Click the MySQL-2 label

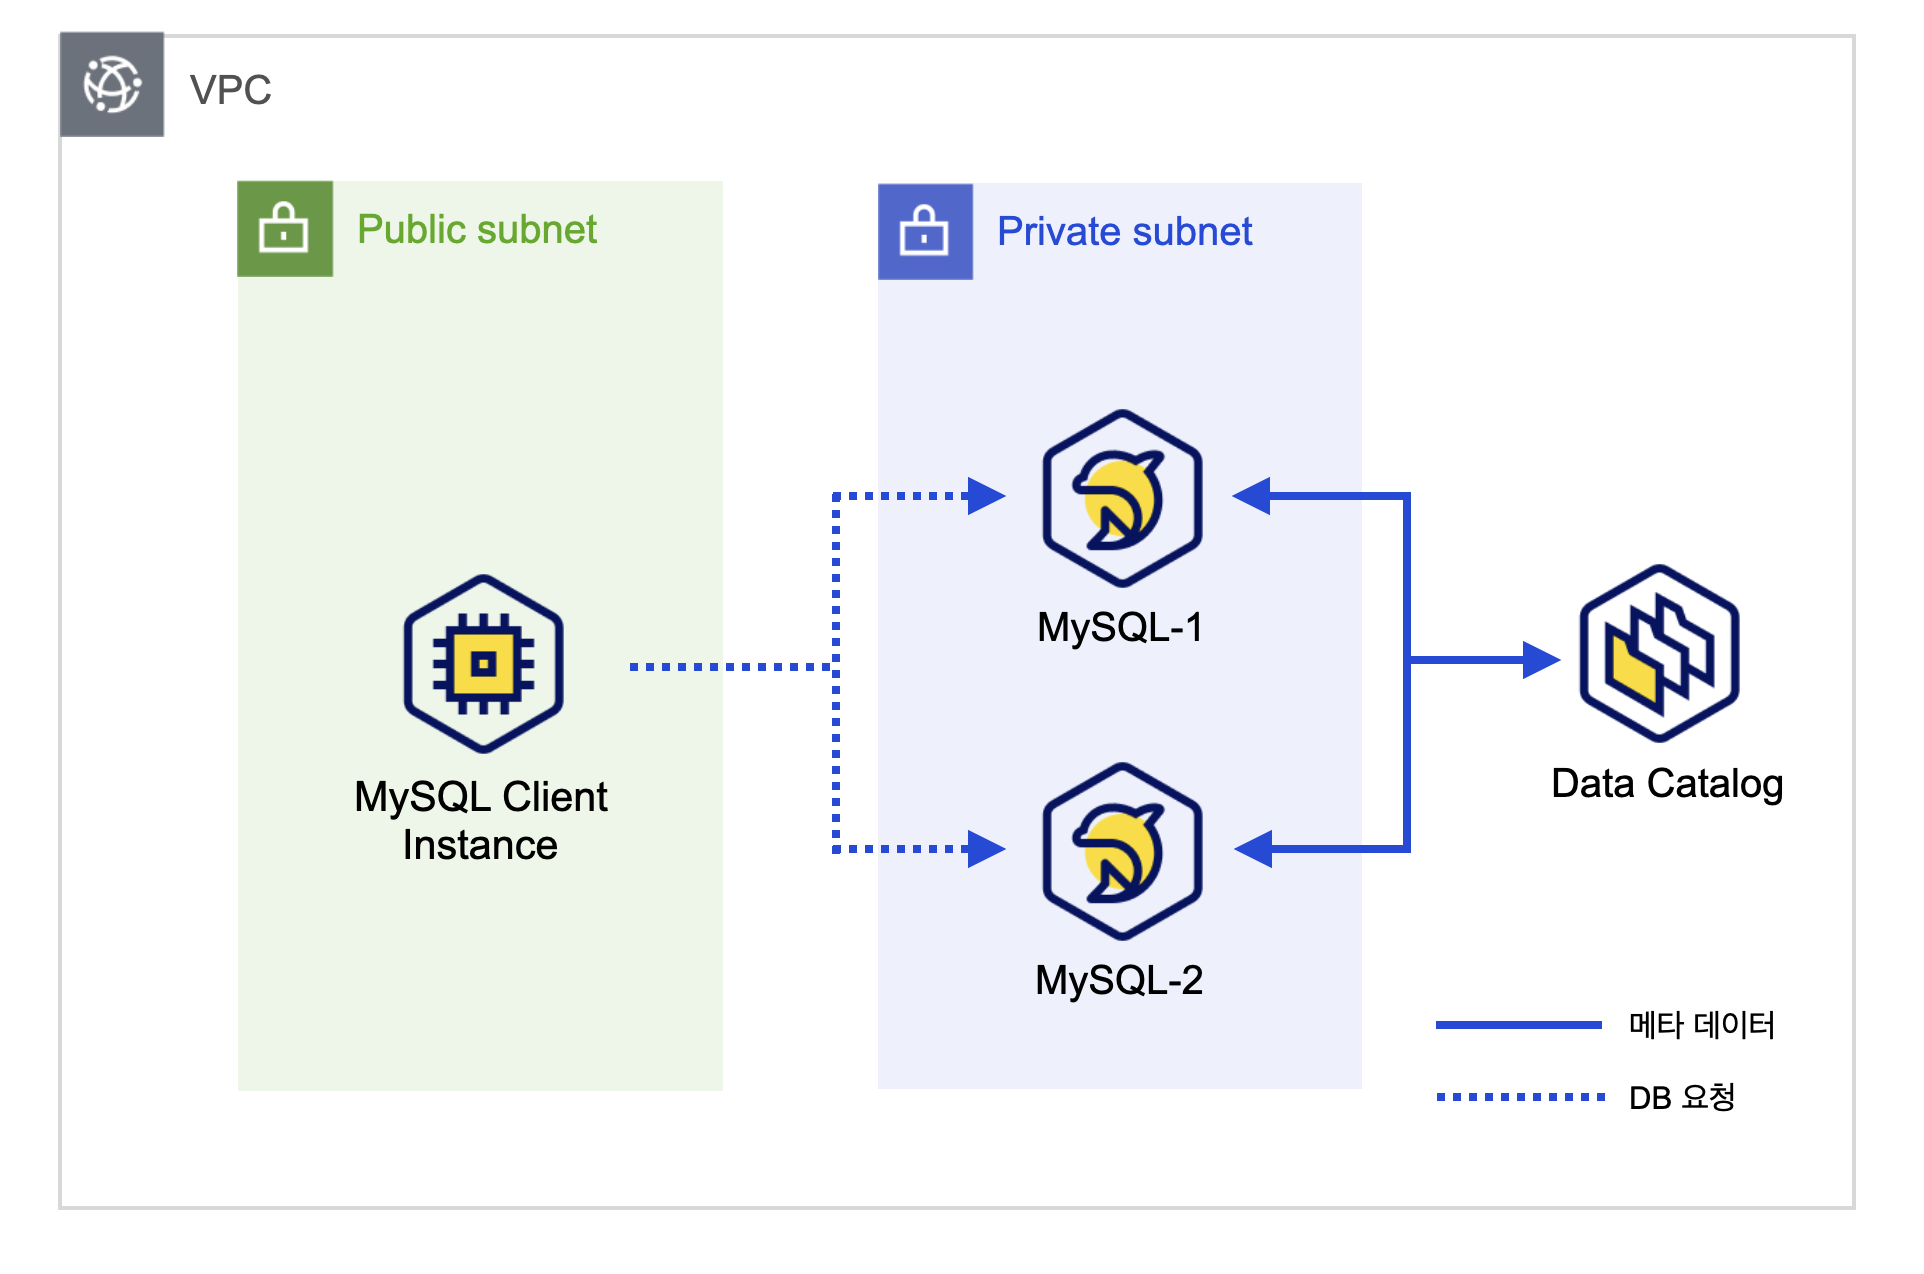[x=1120, y=980]
